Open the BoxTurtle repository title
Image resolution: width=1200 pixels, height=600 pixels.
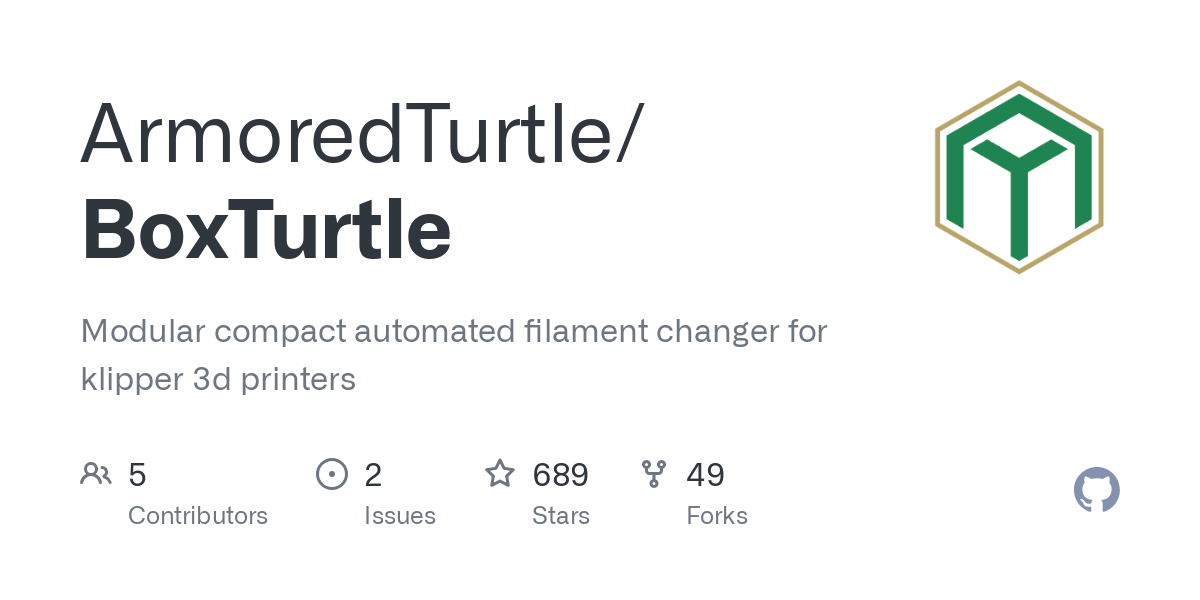266,229
